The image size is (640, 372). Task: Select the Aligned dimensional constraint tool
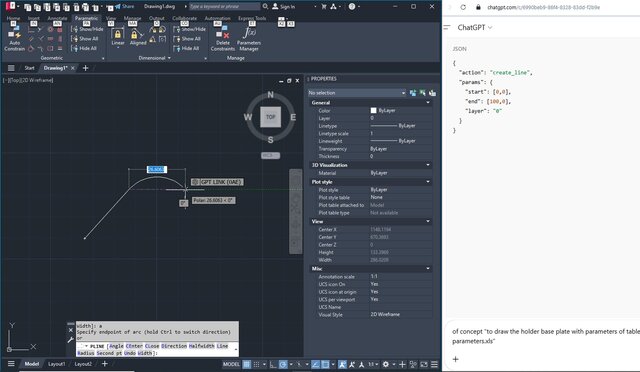(138, 38)
